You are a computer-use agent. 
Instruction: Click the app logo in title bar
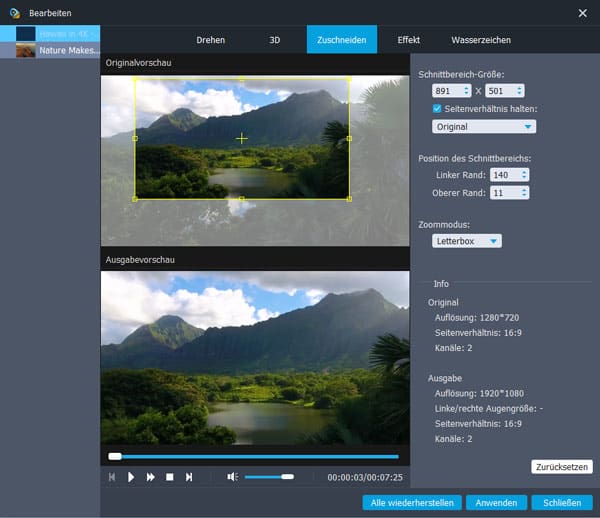tap(14, 12)
